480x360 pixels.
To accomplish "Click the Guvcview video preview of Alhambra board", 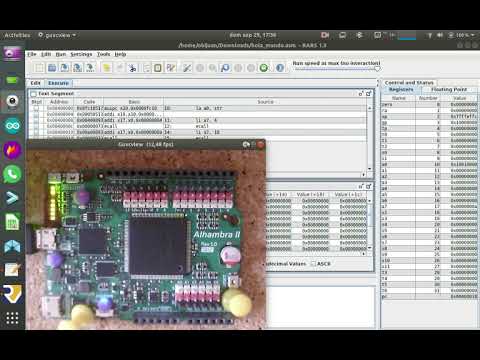I will pos(146,239).
